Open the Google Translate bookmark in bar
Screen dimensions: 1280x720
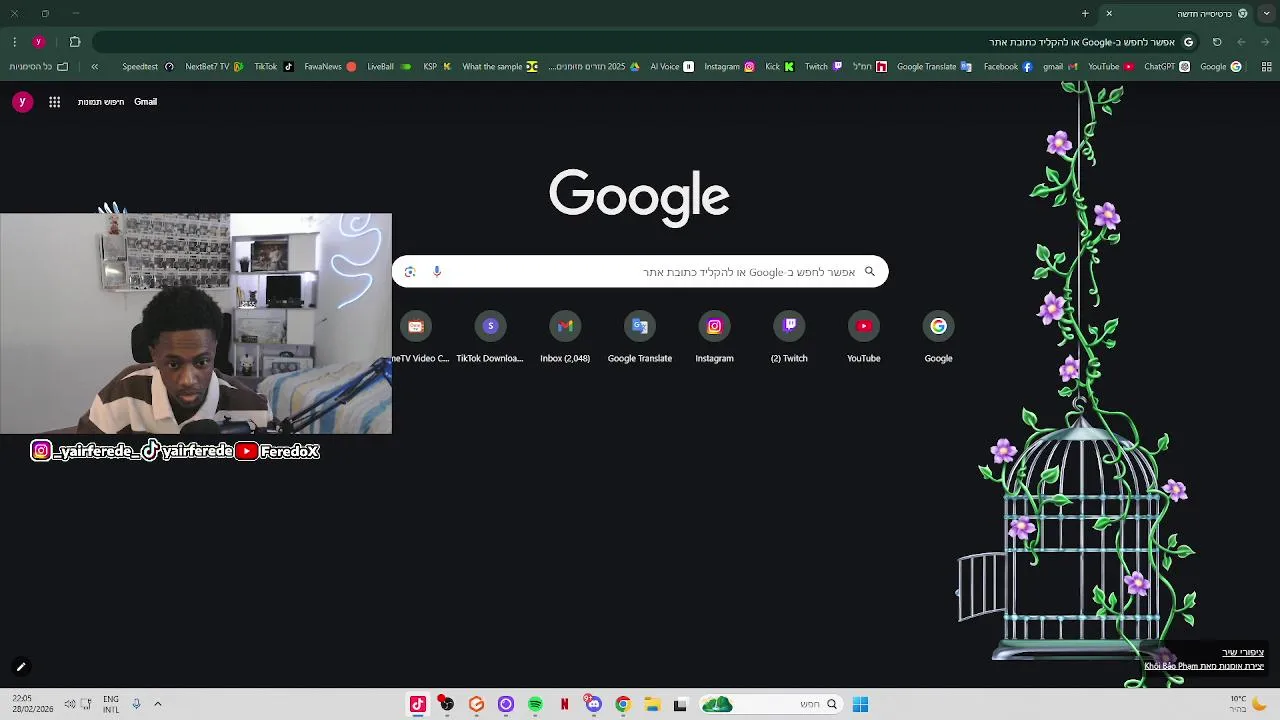tap(934, 67)
